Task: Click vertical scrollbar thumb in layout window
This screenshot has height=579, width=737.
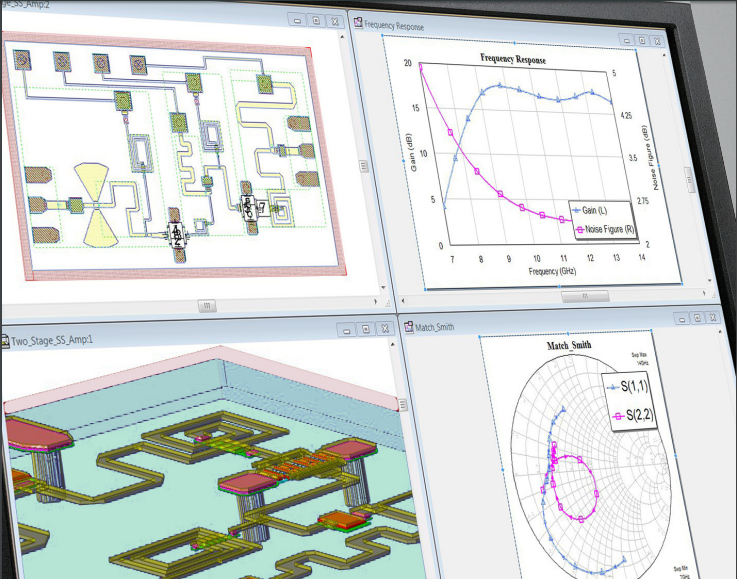Action: [x=363, y=166]
